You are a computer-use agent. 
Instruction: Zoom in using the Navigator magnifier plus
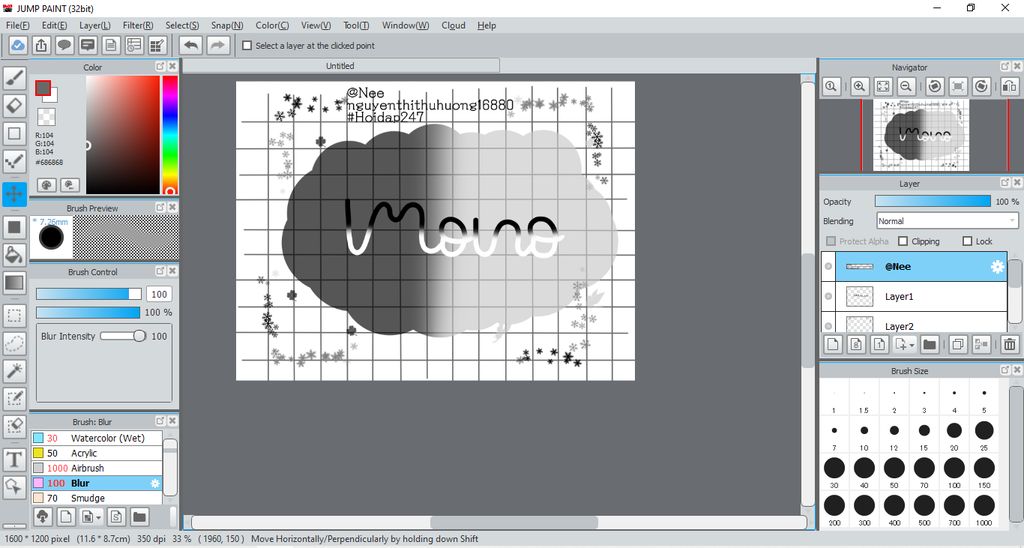point(859,86)
